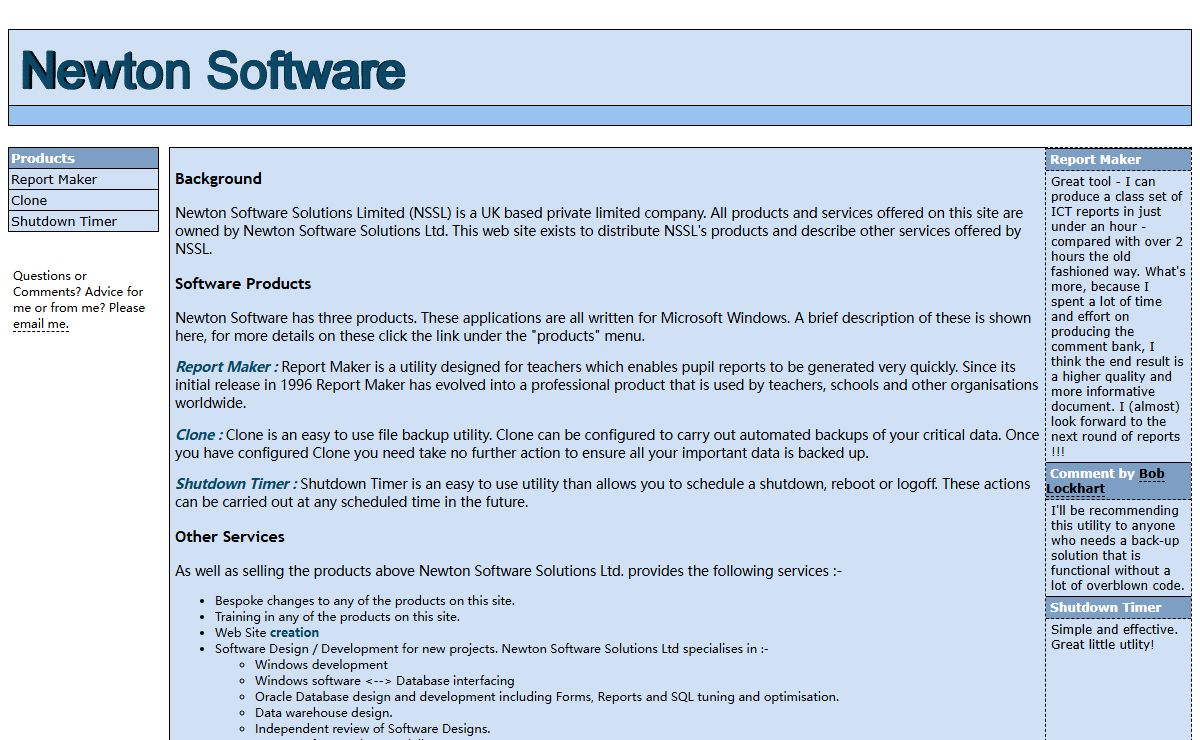
Task: Click 'Questions or Comments?' sidebar text
Action: pyautogui.click(x=79, y=299)
